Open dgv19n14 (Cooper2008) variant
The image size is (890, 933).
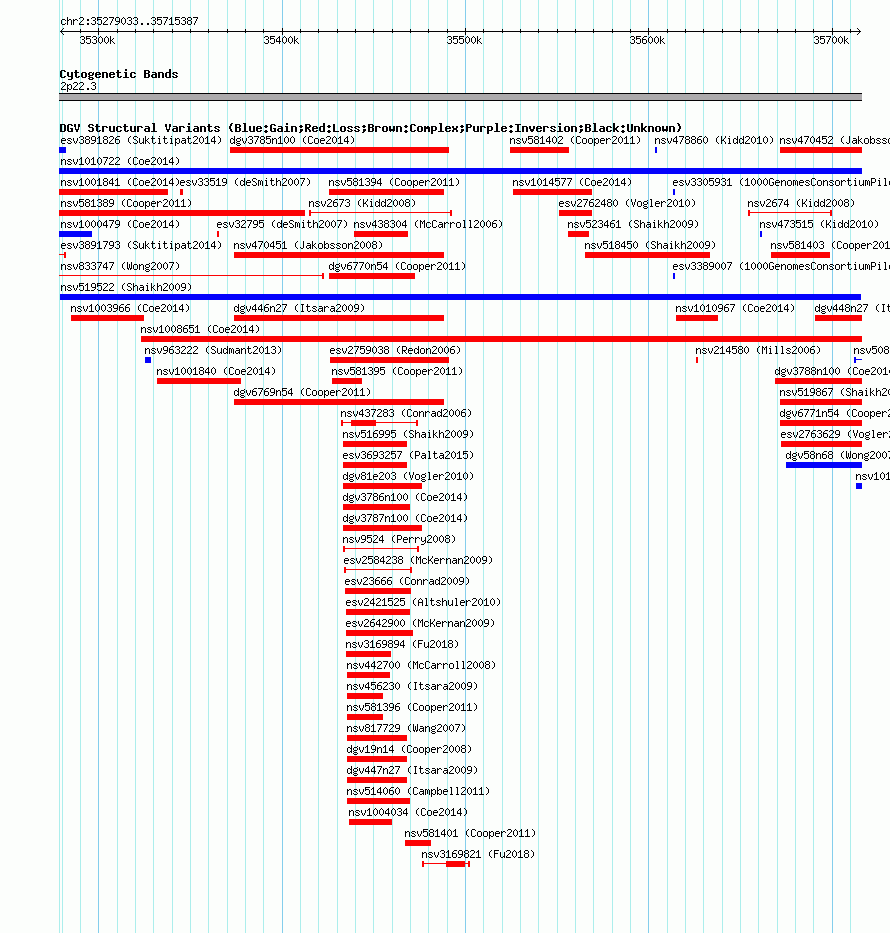point(409,749)
